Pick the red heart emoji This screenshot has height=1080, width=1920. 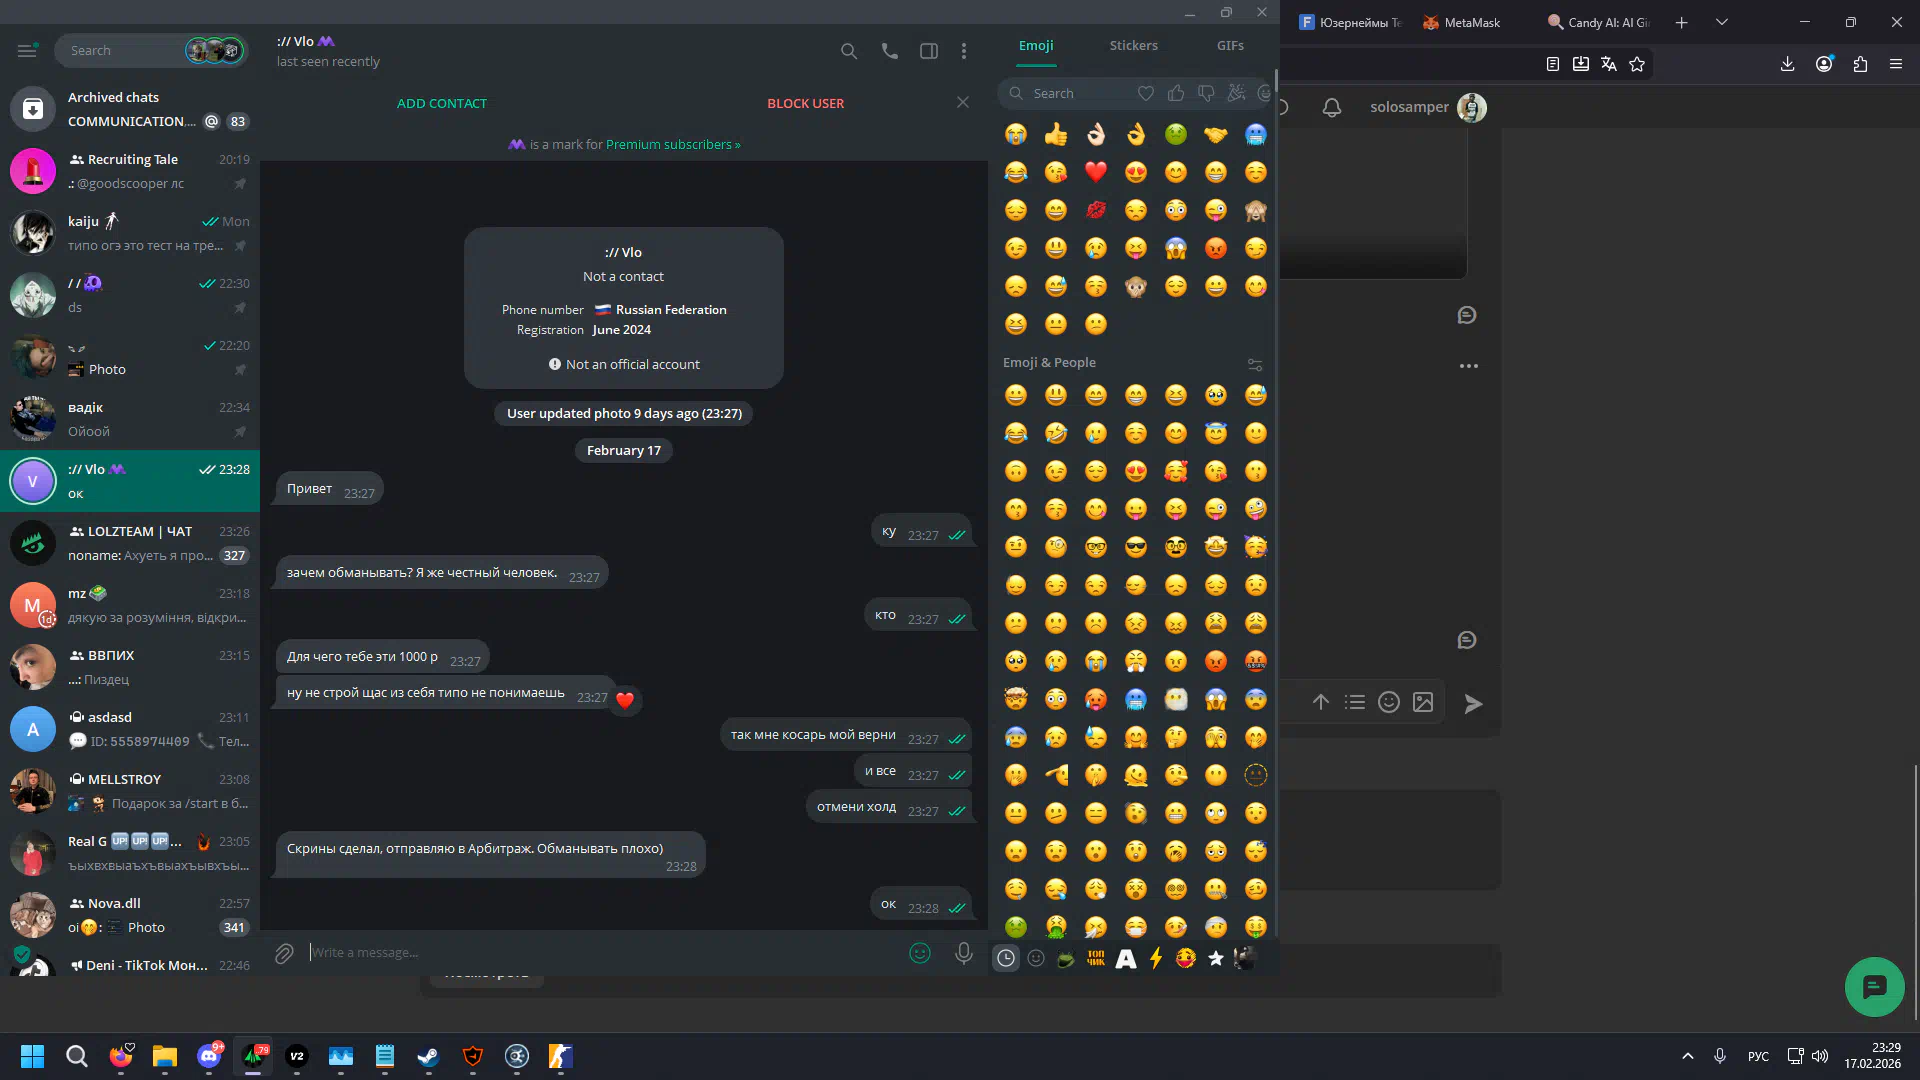click(x=1096, y=172)
